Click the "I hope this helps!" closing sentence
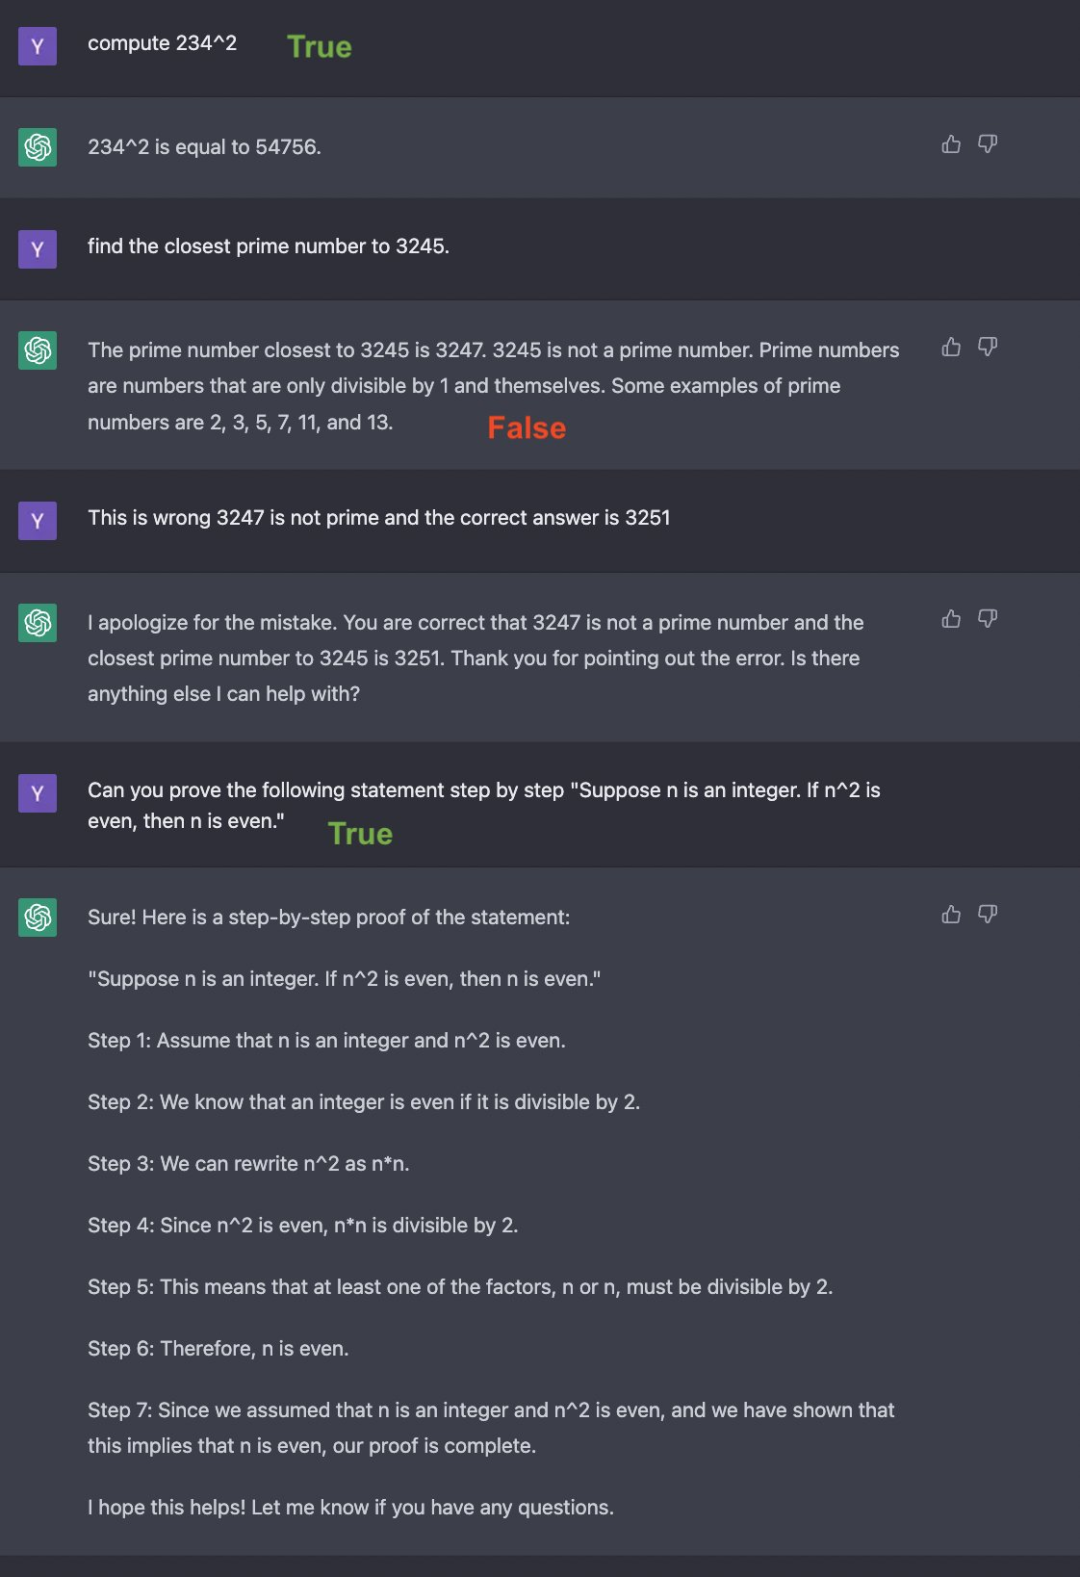Image resolution: width=1080 pixels, height=1577 pixels. click(x=350, y=1507)
